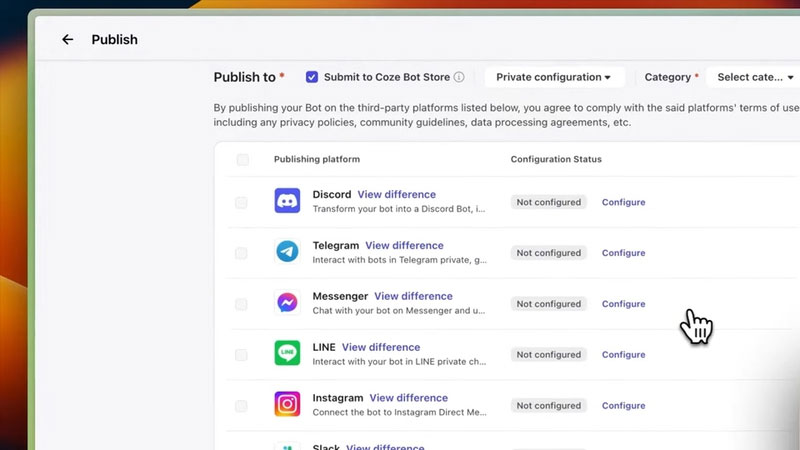Toggle the select-all platforms header checkbox
The image size is (800, 450).
click(242, 160)
